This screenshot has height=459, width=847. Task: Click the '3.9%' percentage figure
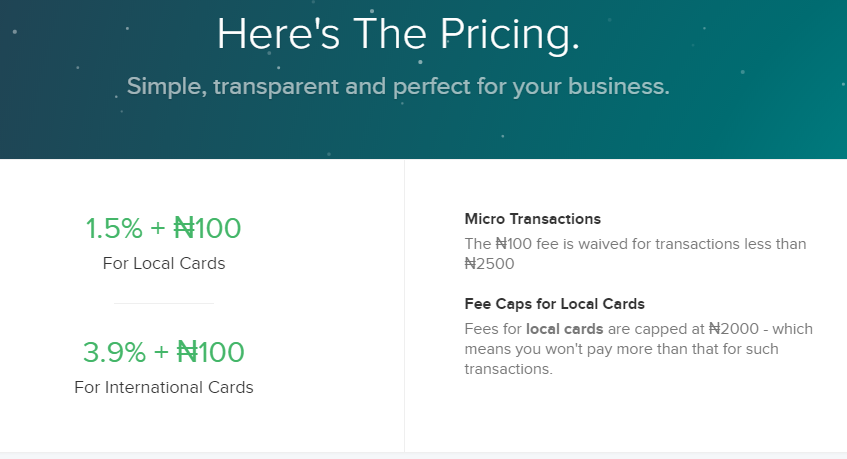tap(114, 352)
